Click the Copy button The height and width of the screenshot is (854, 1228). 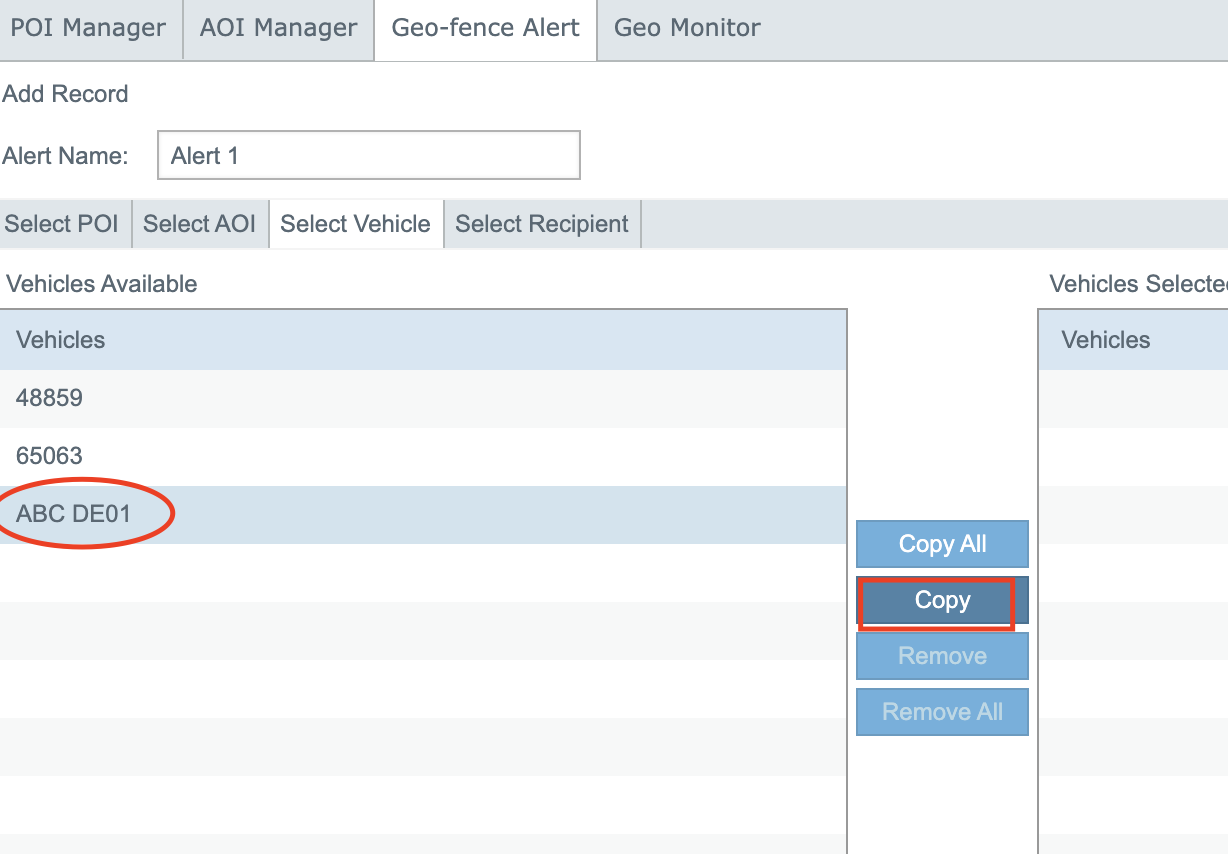[x=942, y=600]
